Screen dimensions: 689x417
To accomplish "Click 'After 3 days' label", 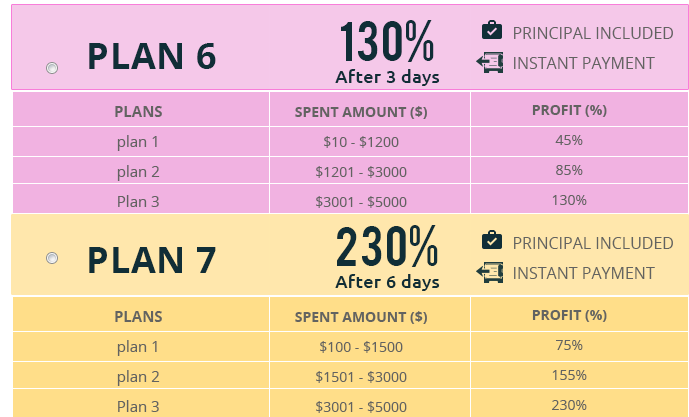I will (x=387, y=76).
